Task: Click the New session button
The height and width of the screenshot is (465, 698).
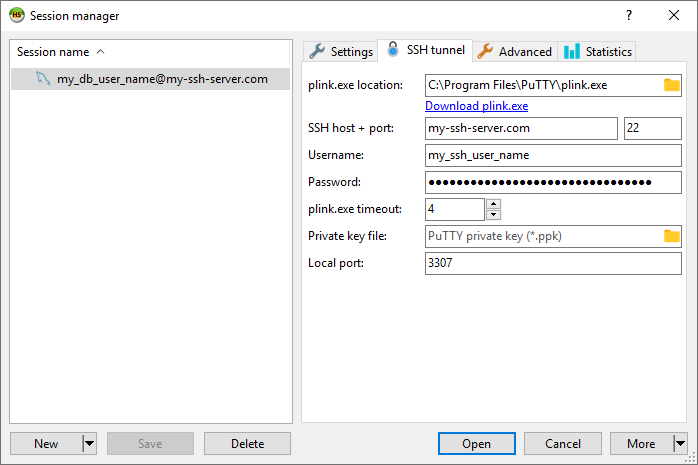Action: tap(46, 444)
